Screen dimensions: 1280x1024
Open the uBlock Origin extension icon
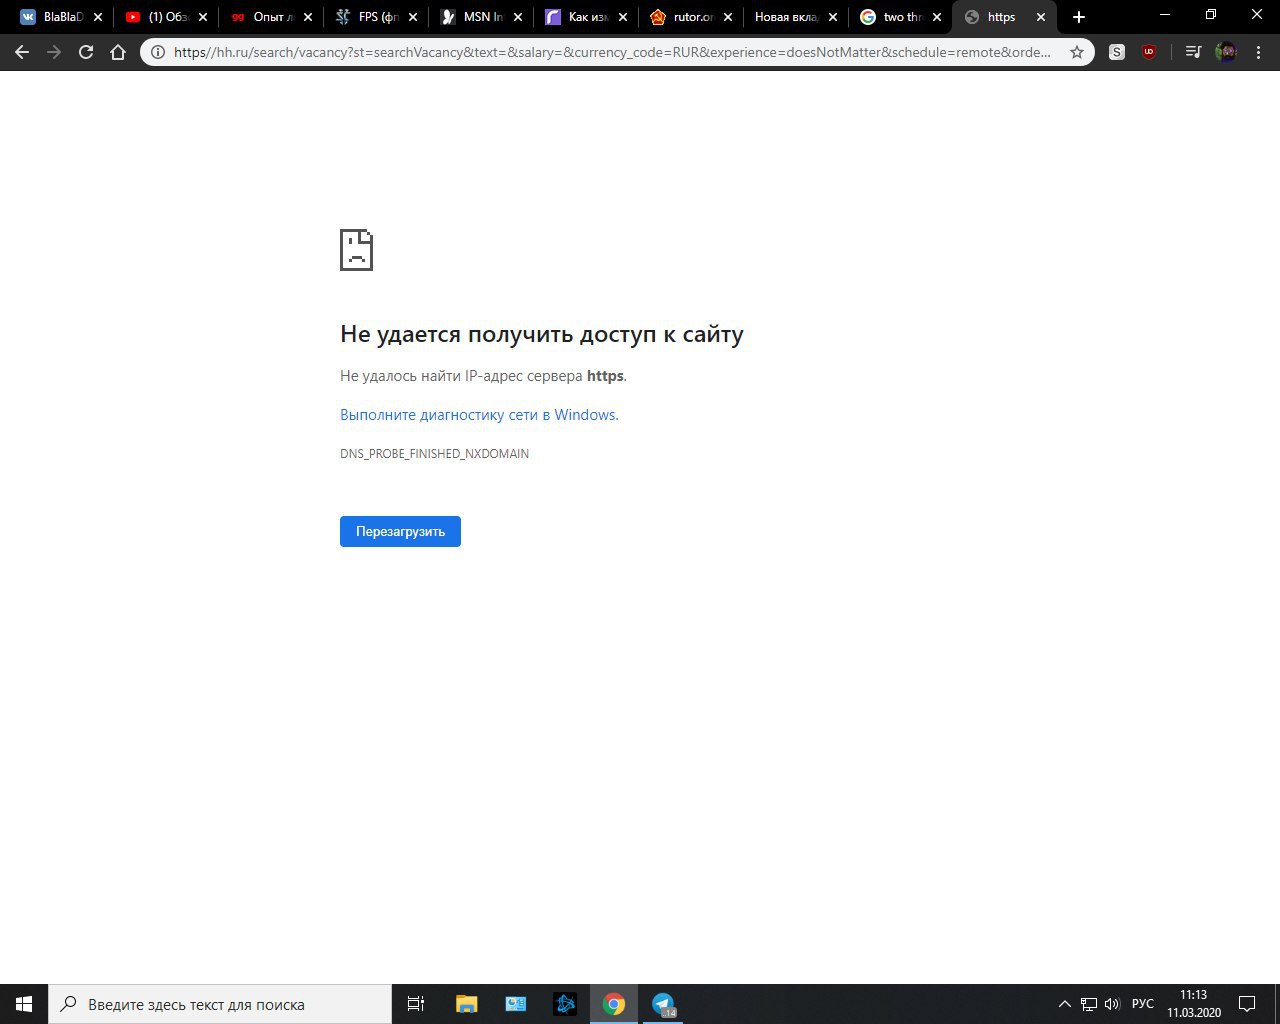tap(1149, 52)
